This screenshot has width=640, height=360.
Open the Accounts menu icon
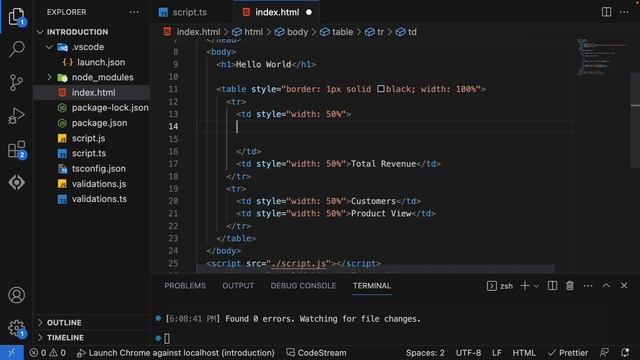point(16,295)
